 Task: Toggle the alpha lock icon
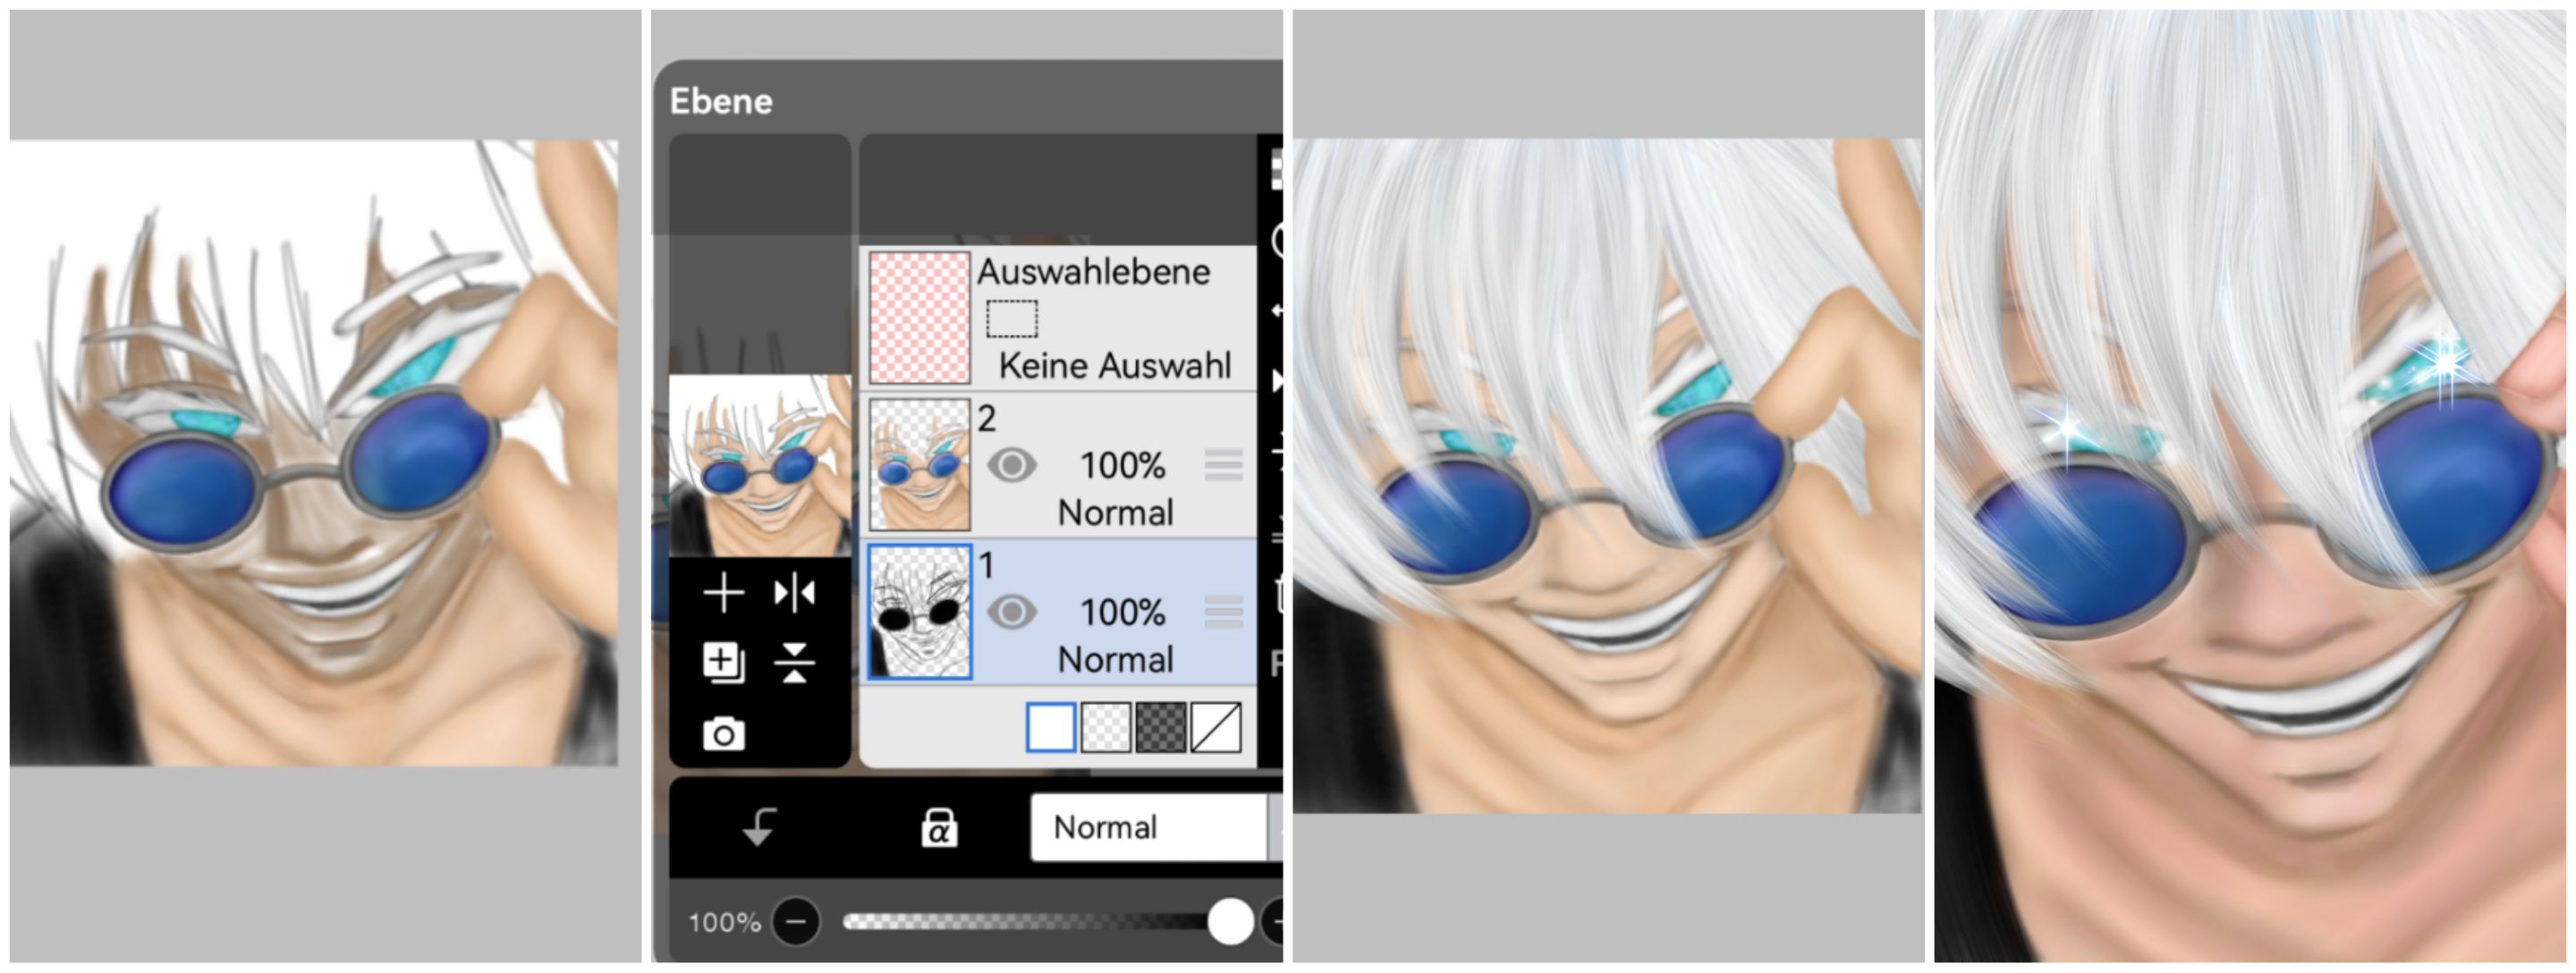pos(938,828)
